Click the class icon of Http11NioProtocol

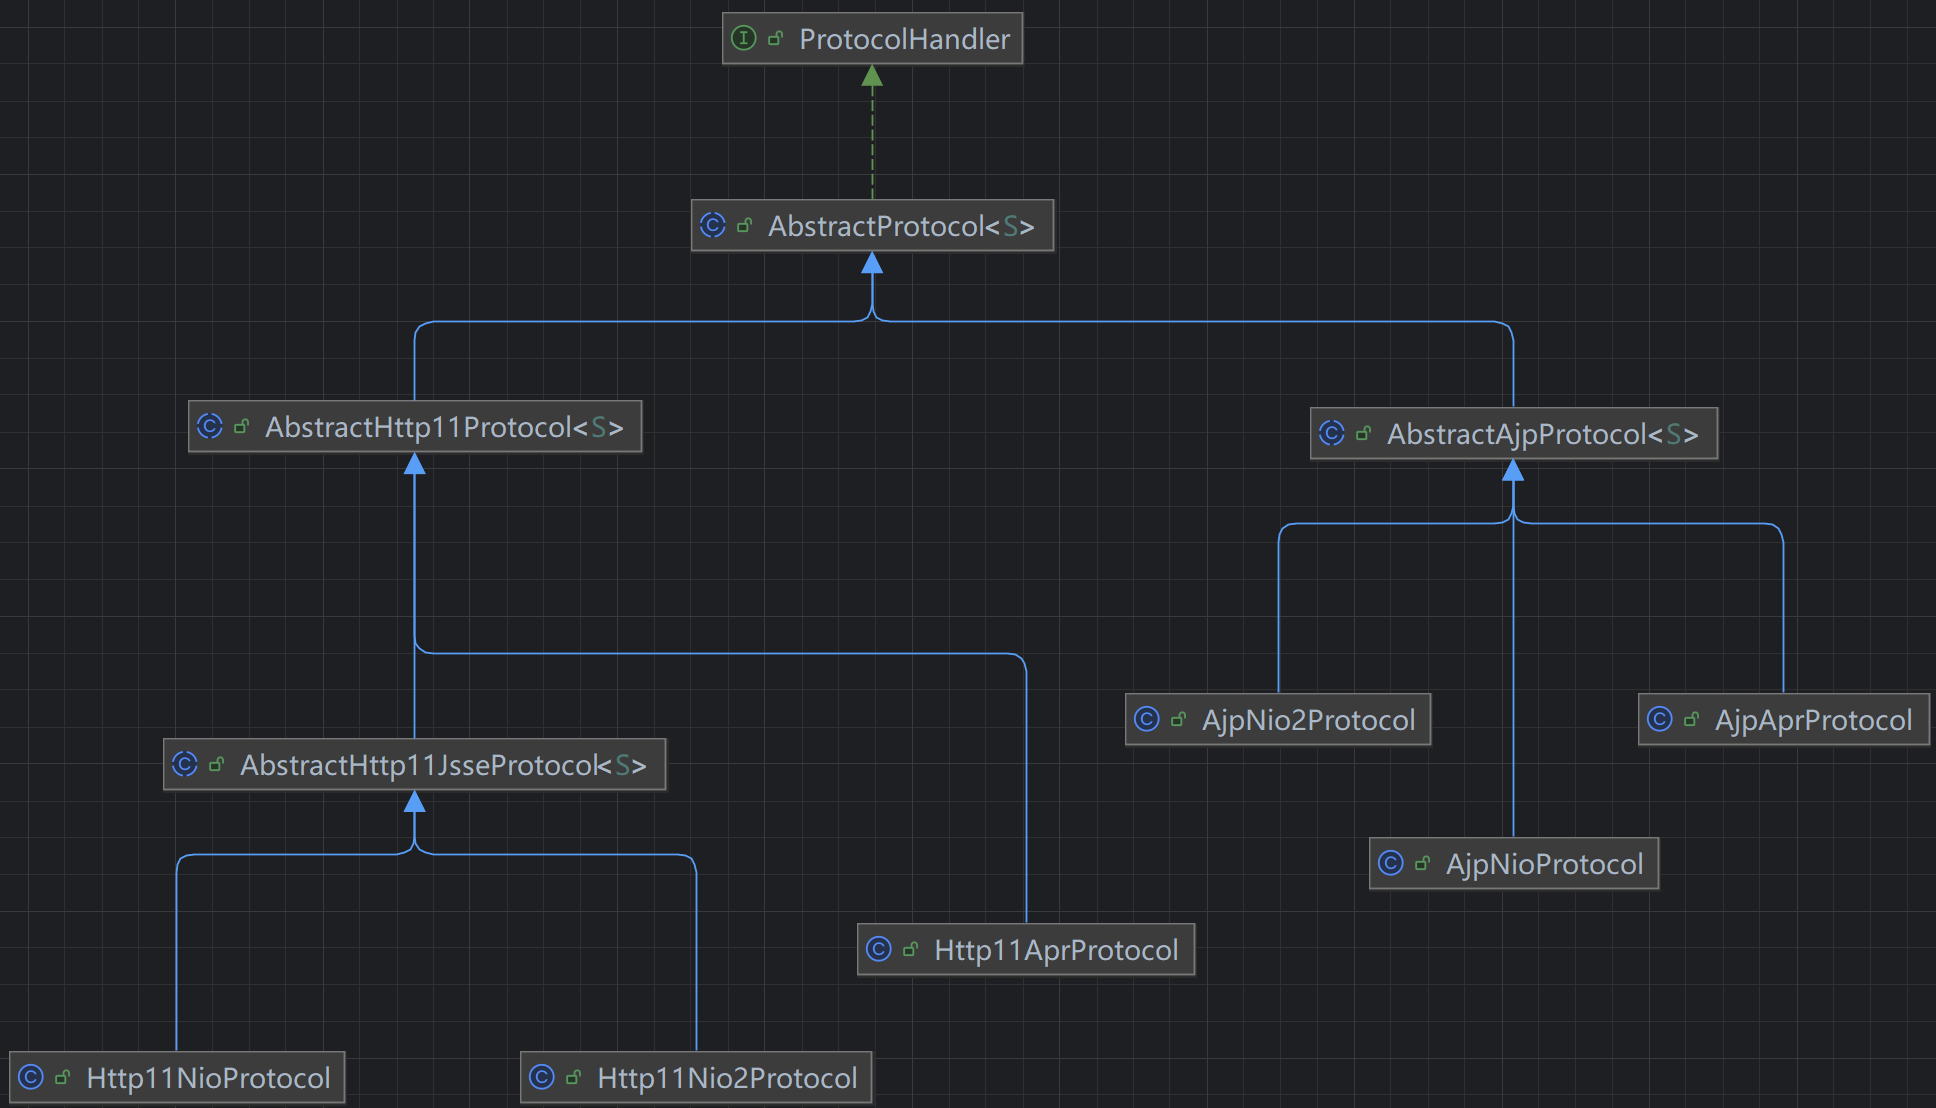click(31, 1078)
